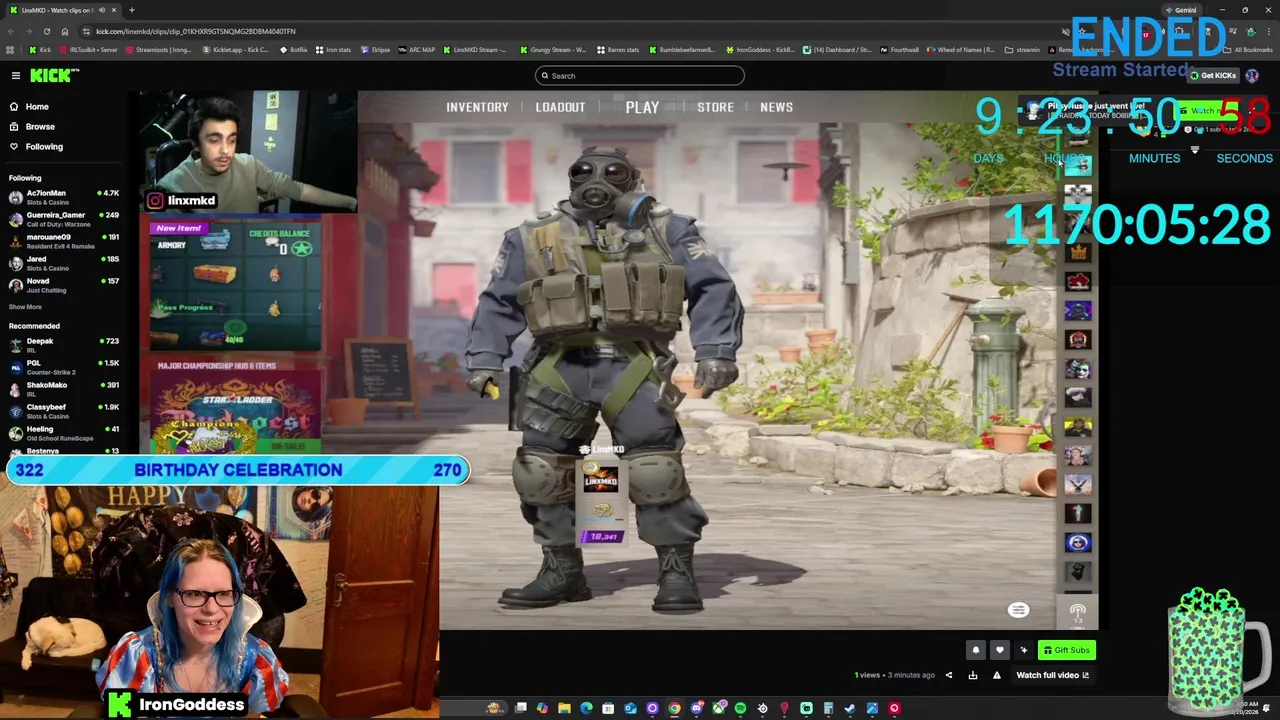1280x720 pixels.
Task: Focus the Kick search field
Action: tap(640, 76)
